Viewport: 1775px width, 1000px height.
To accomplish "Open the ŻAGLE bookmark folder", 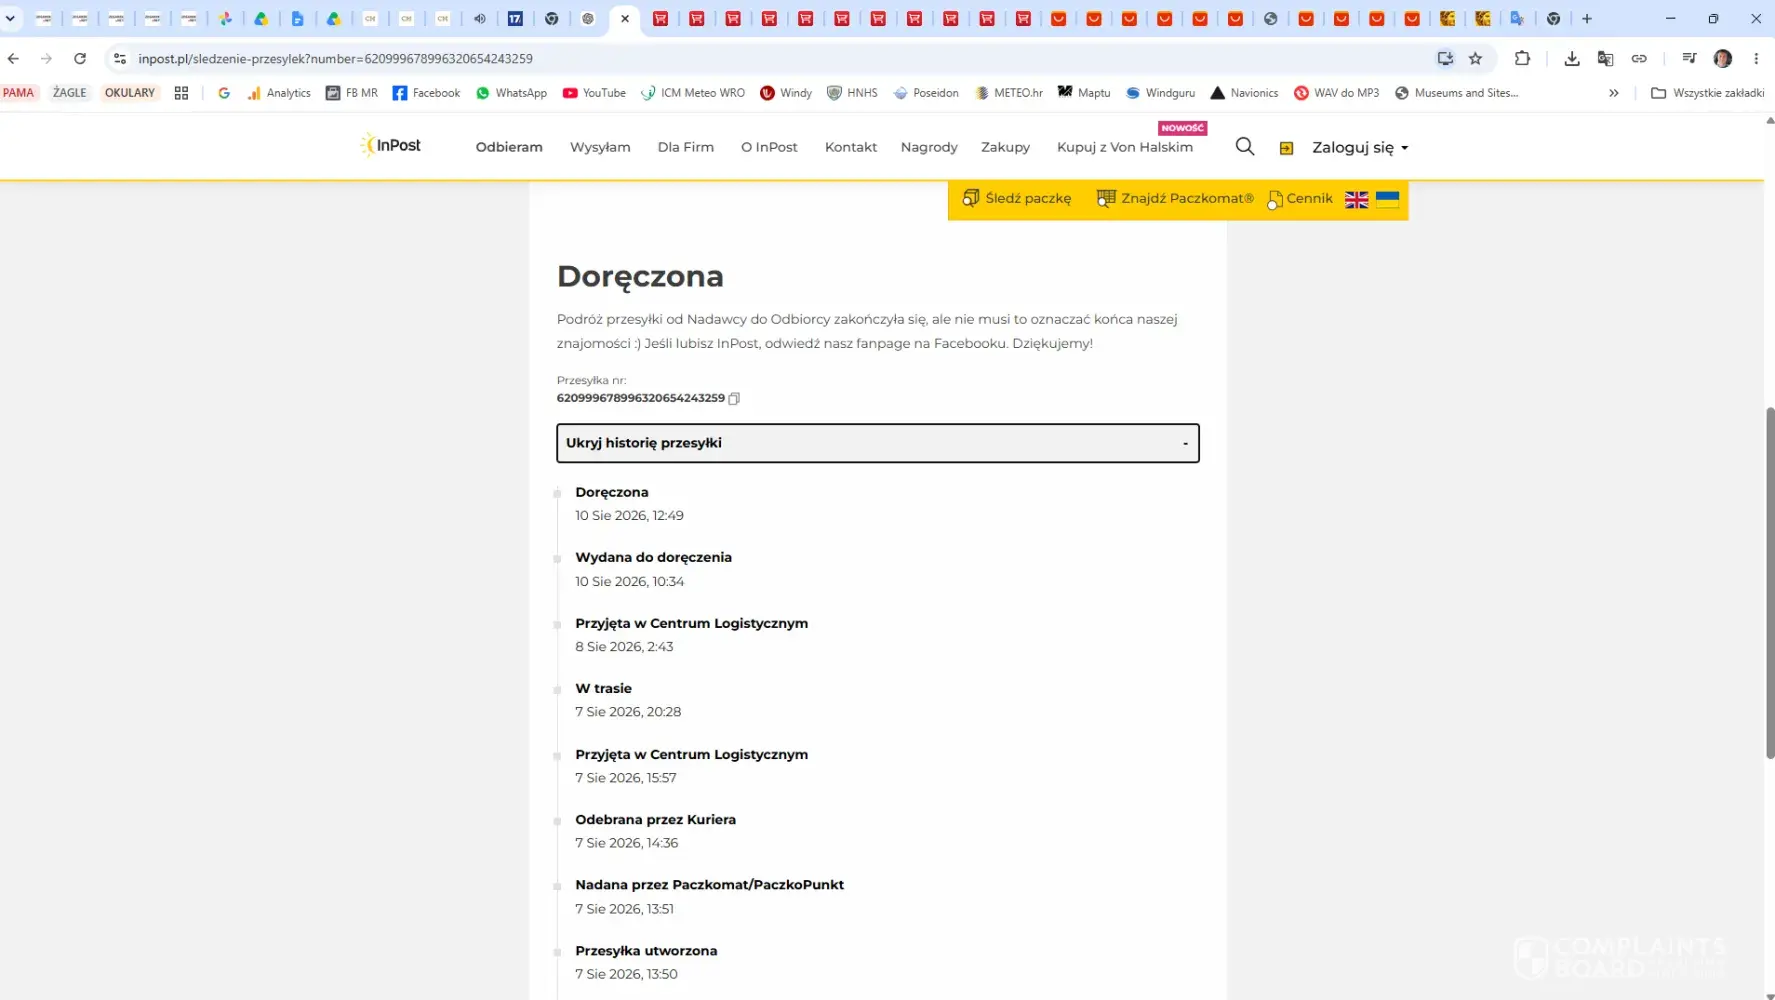I will pos(70,93).
